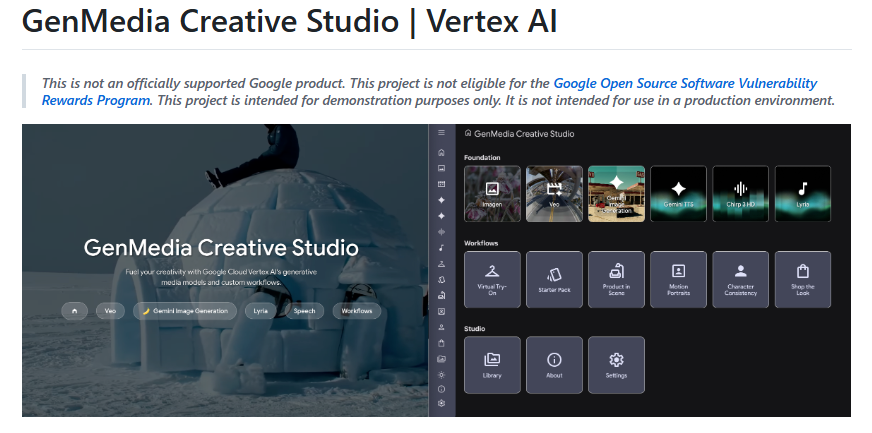Click the 'Foundation' section label
This screenshot has height=433, width=872.
point(482,158)
